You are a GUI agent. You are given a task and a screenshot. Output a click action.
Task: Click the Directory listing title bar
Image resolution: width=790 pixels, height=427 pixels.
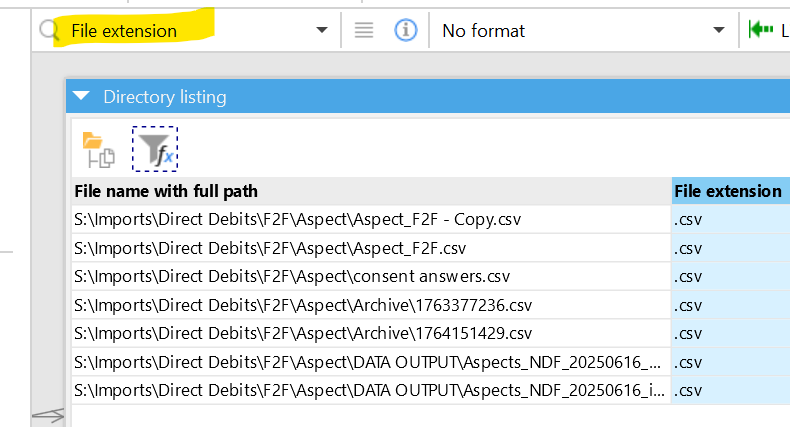(x=400, y=97)
